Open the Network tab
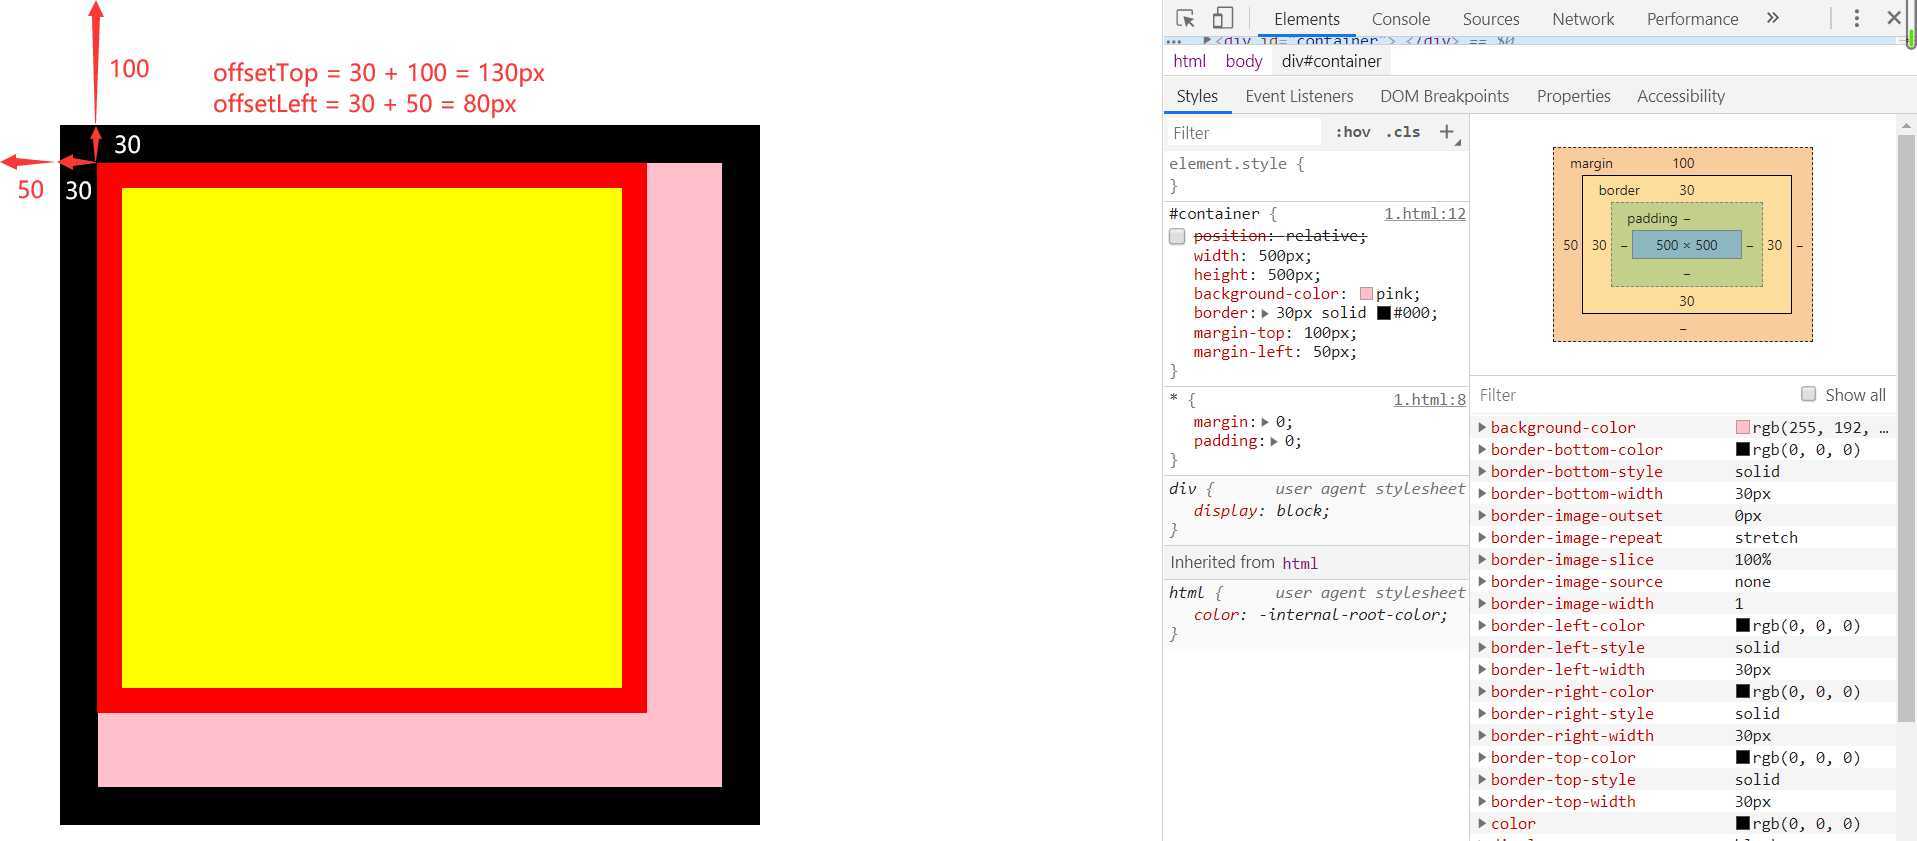The height and width of the screenshot is (841, 1917). point(1583,19)
